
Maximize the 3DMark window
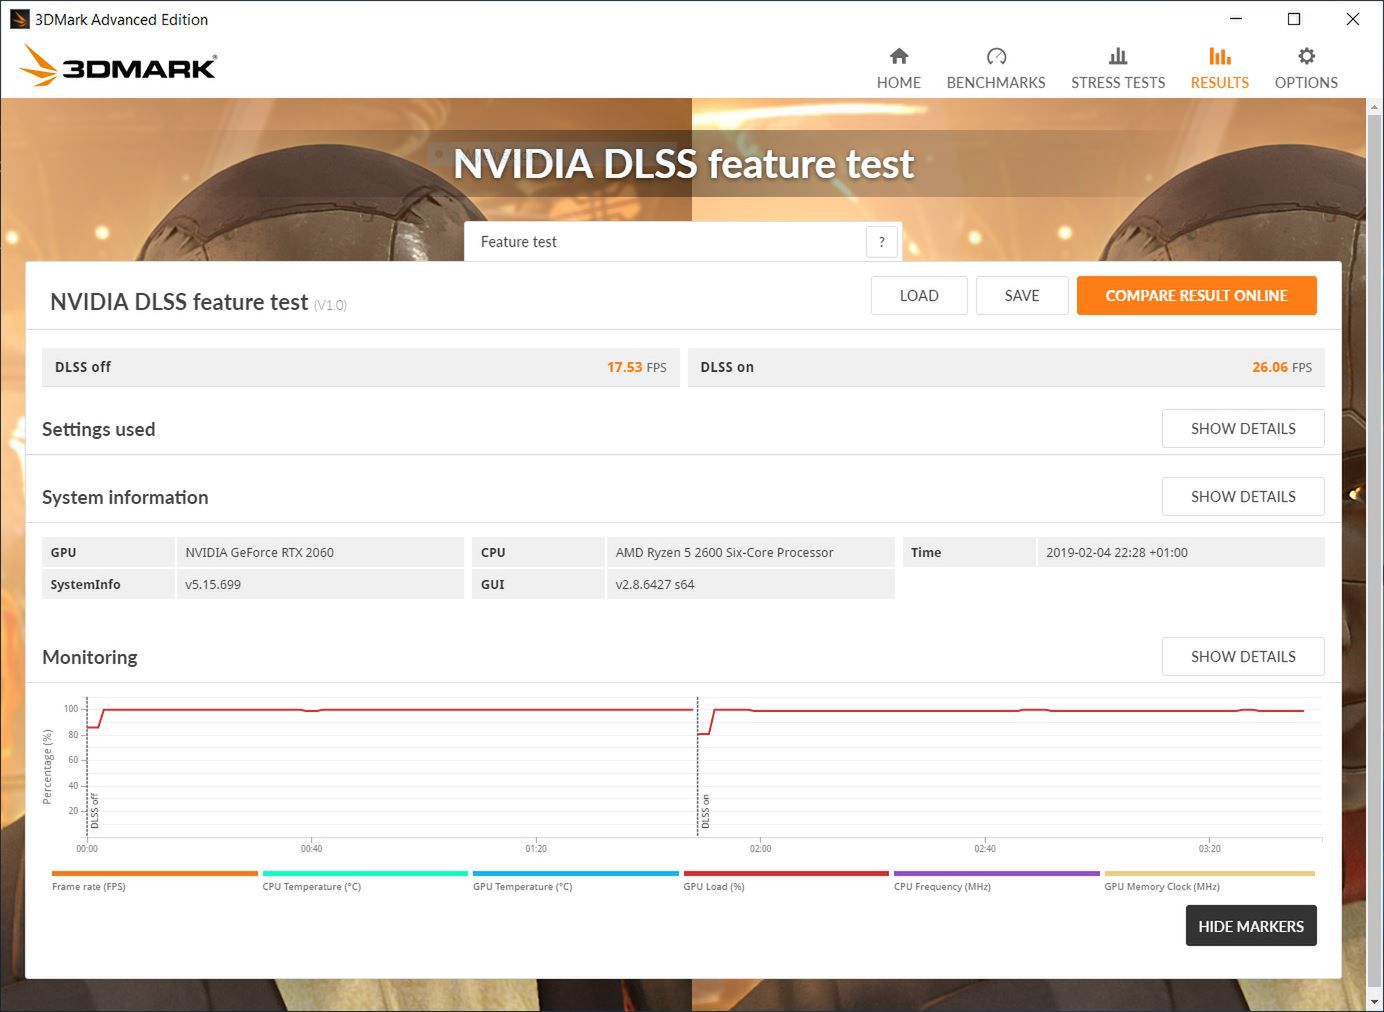point(1294,19)
